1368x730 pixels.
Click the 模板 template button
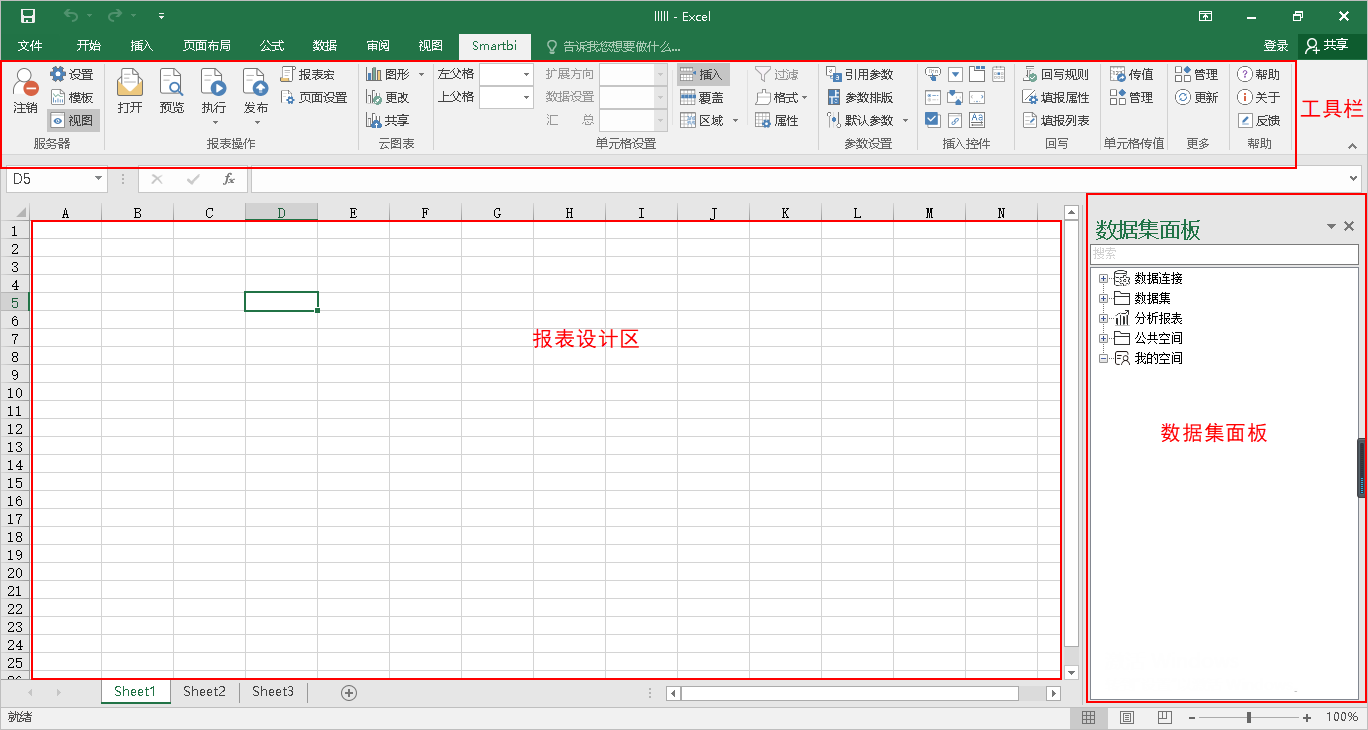(x=71, y=97)
